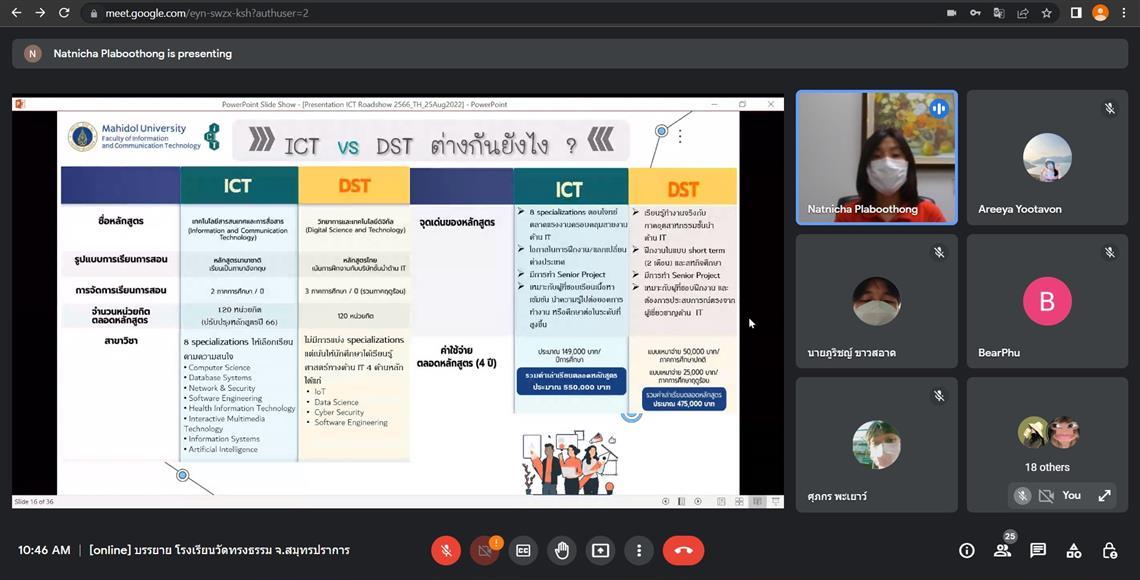Select Natnicha Plaboothong's video tile
Screen dimensions: 1140x580
[876, 158]
